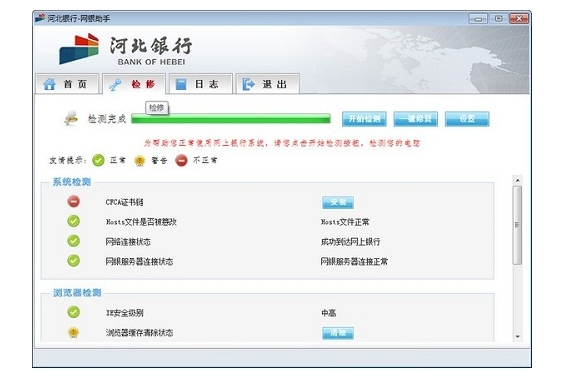Click the yellow 警告 legend icon
564x384 pixels.
[140, 161]
